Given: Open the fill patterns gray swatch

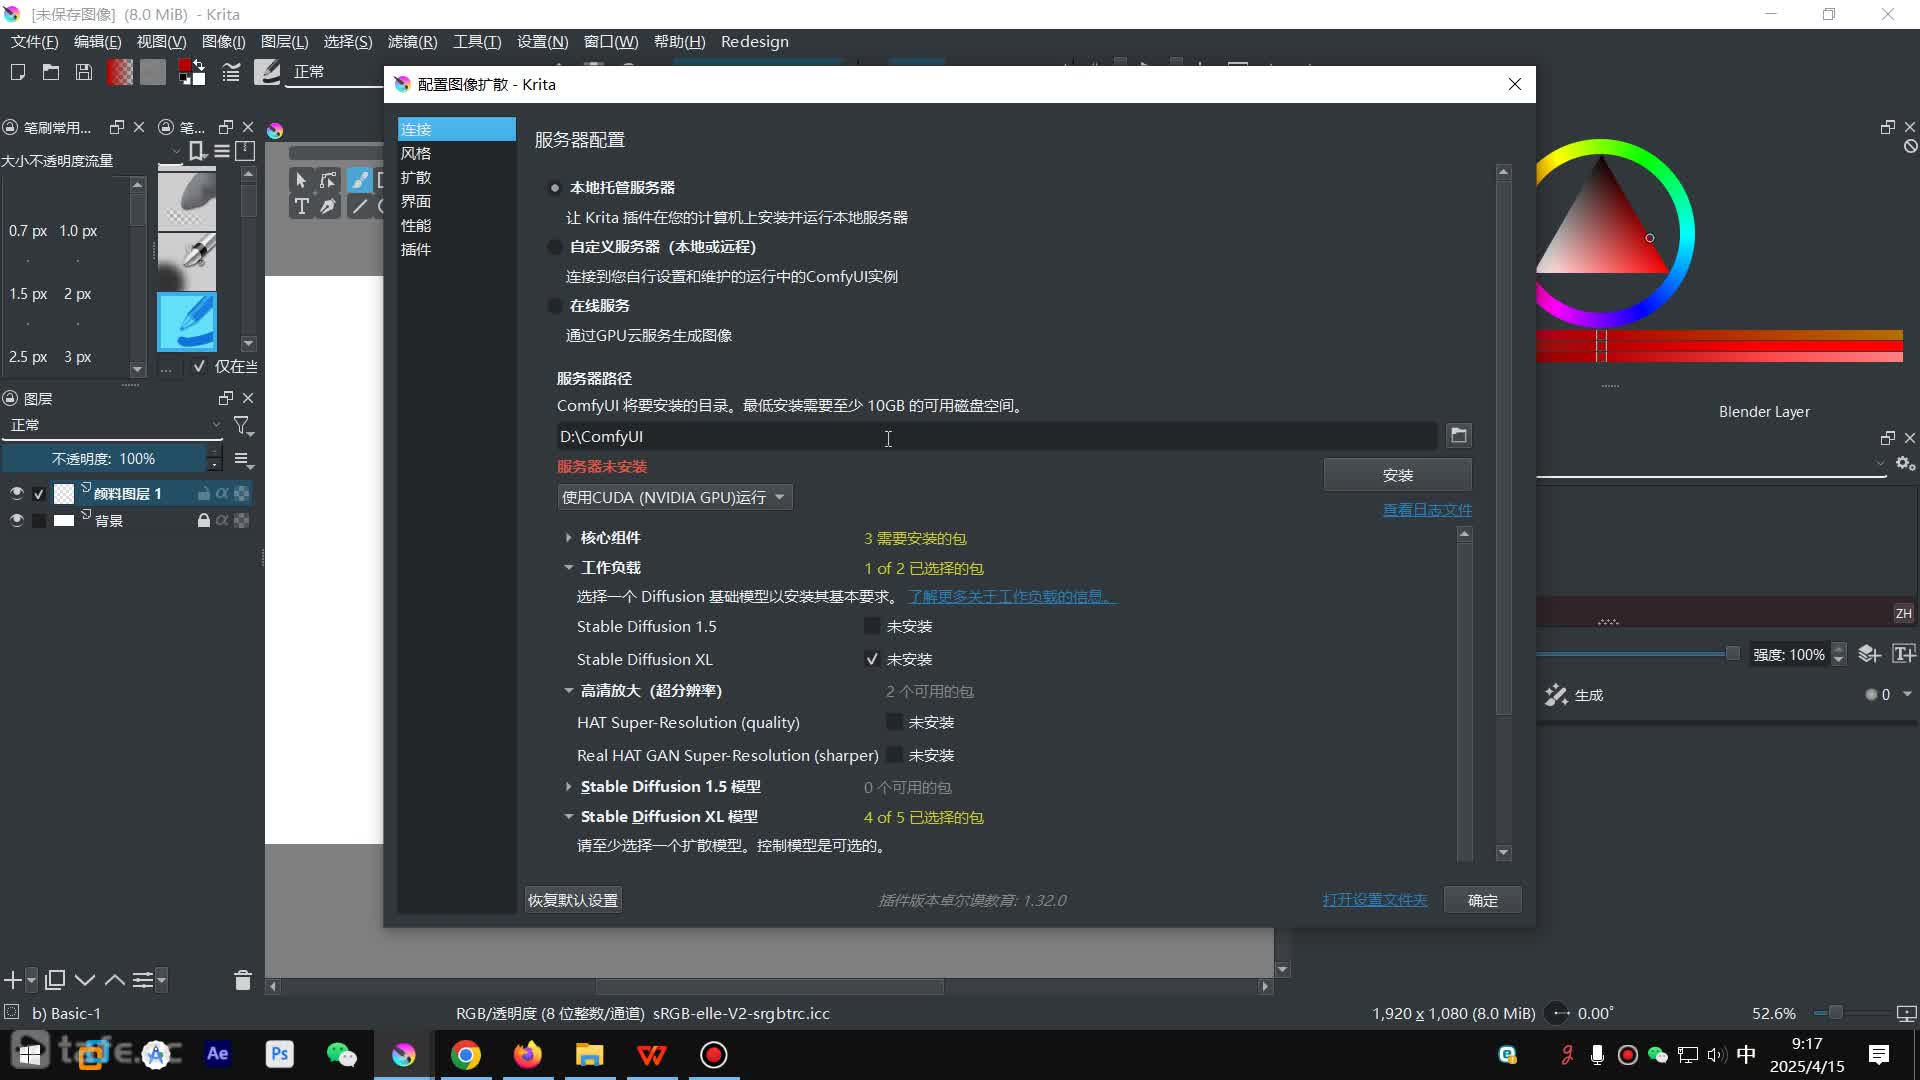Looking at the screenshot, I should (x=153, y=72).
